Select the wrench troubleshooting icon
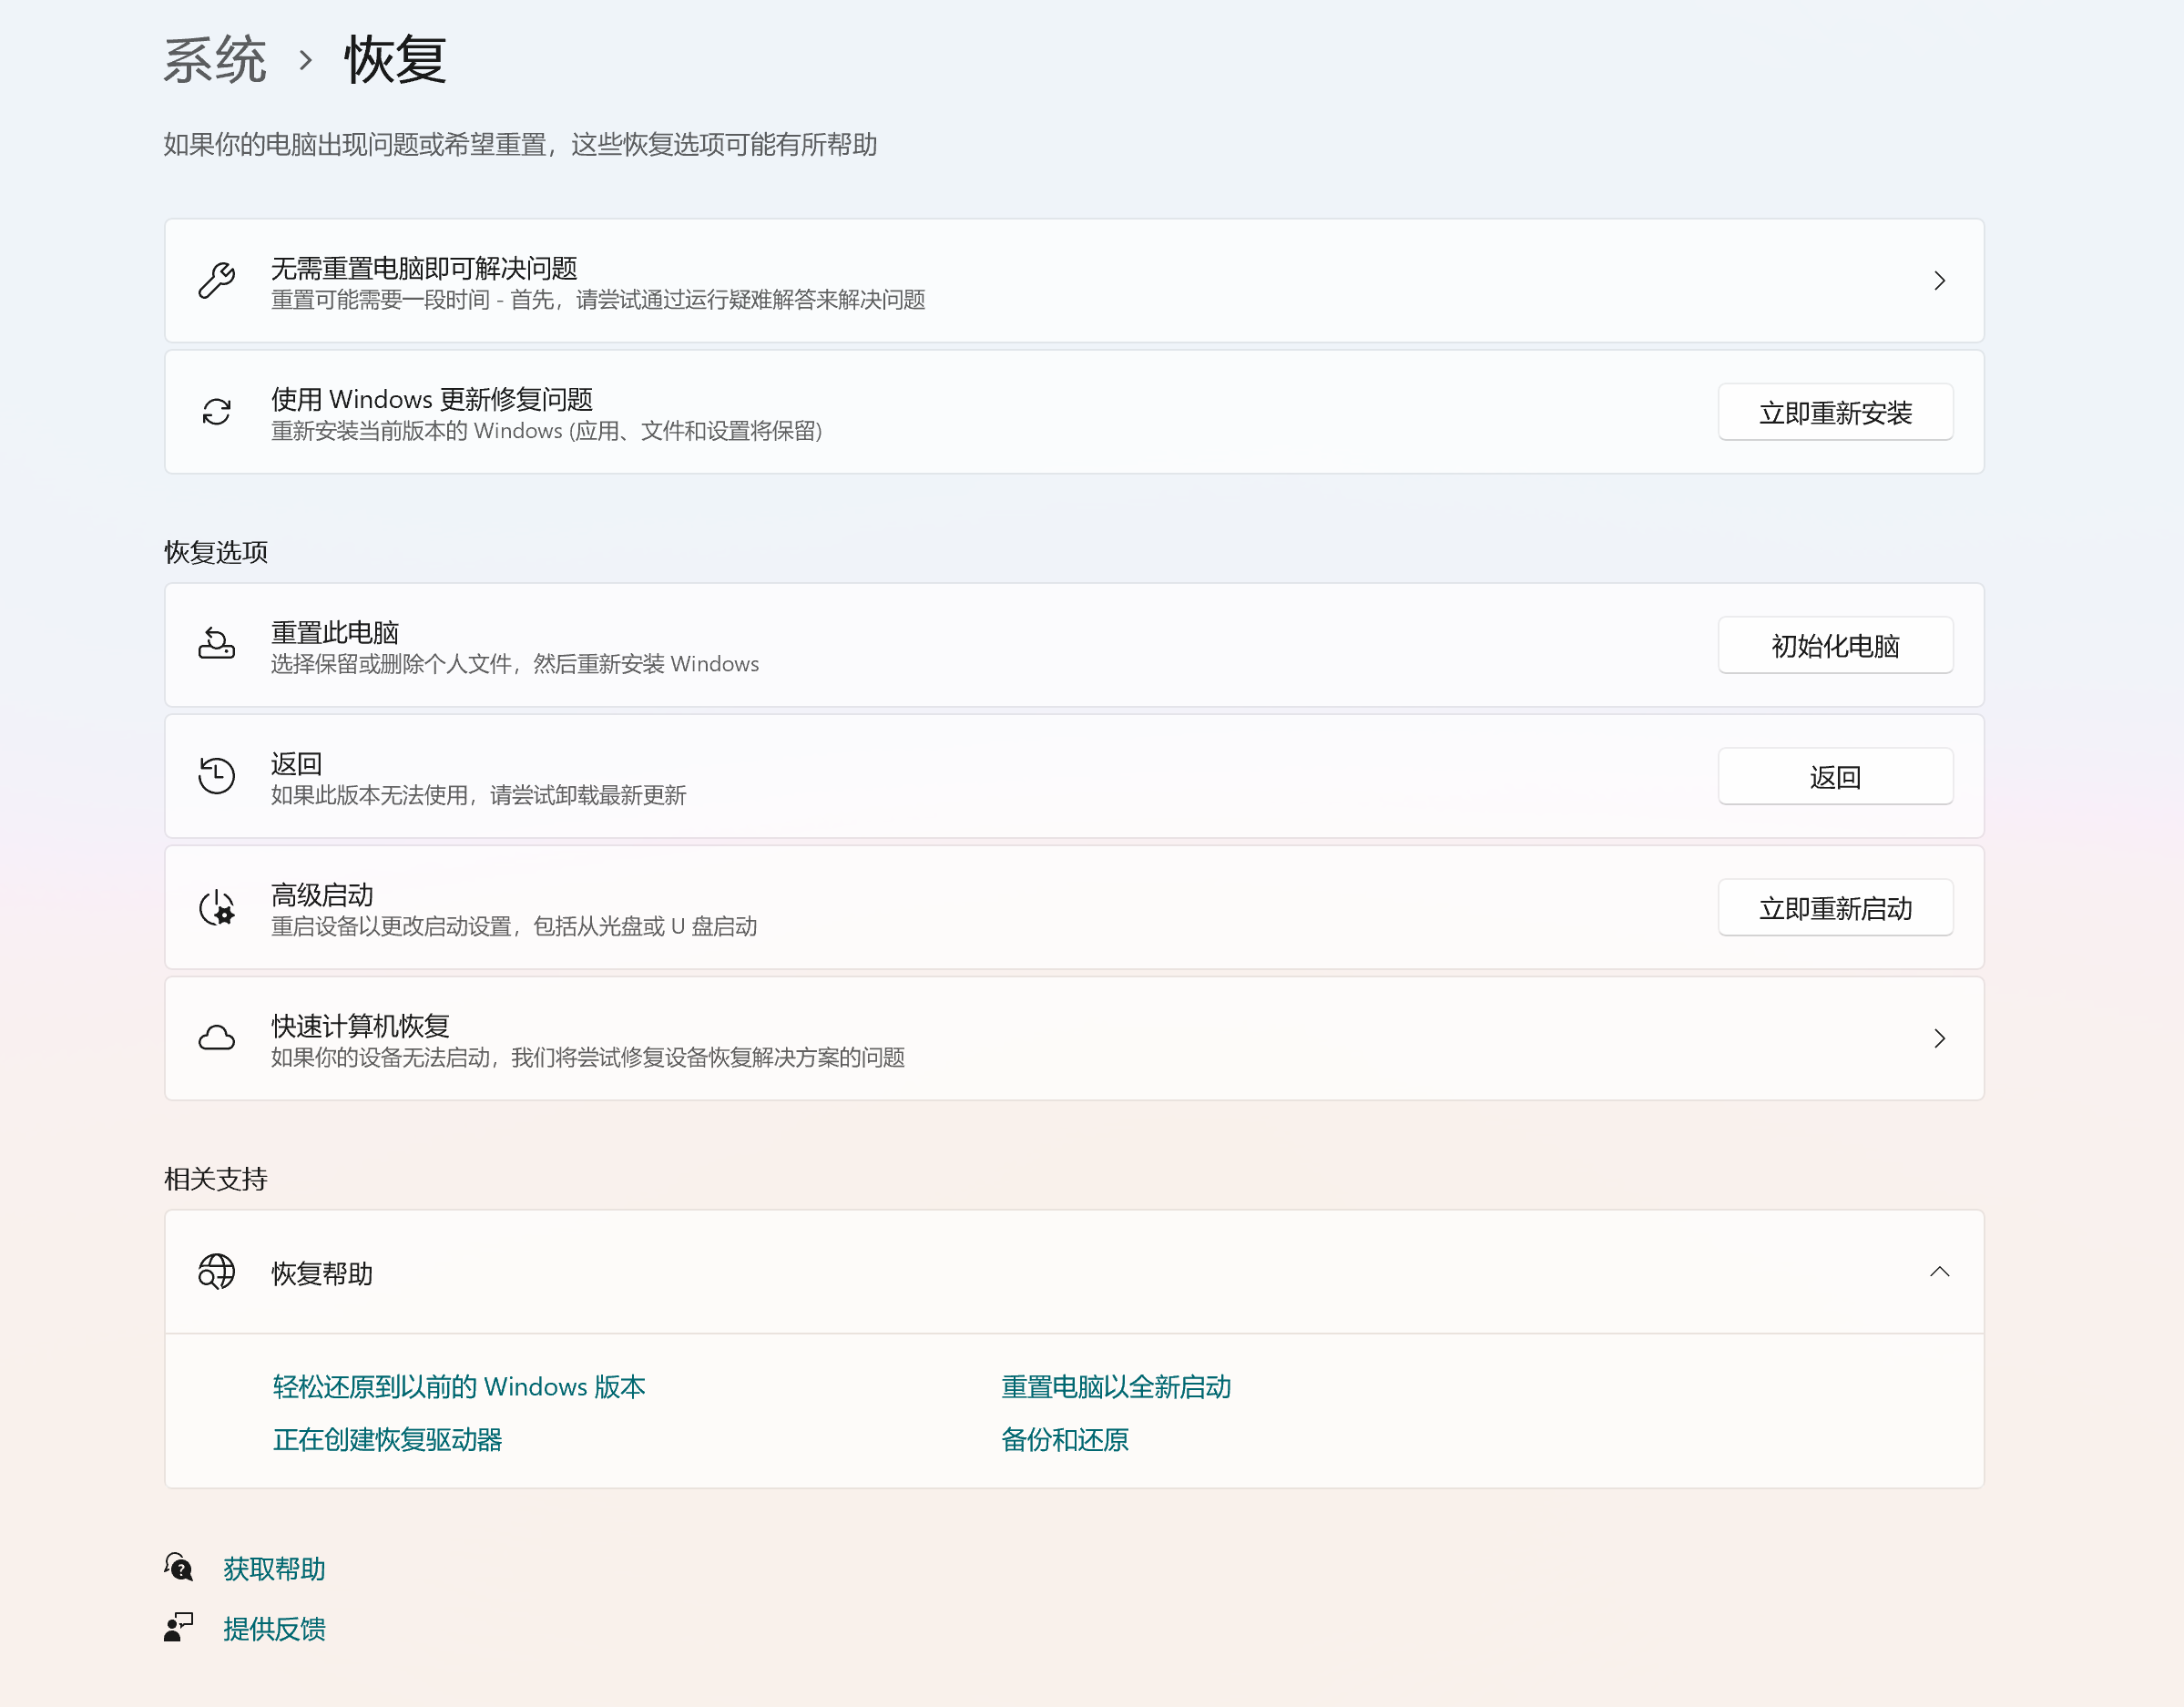The image size is (2184, 1707). [x=216, y=281]
